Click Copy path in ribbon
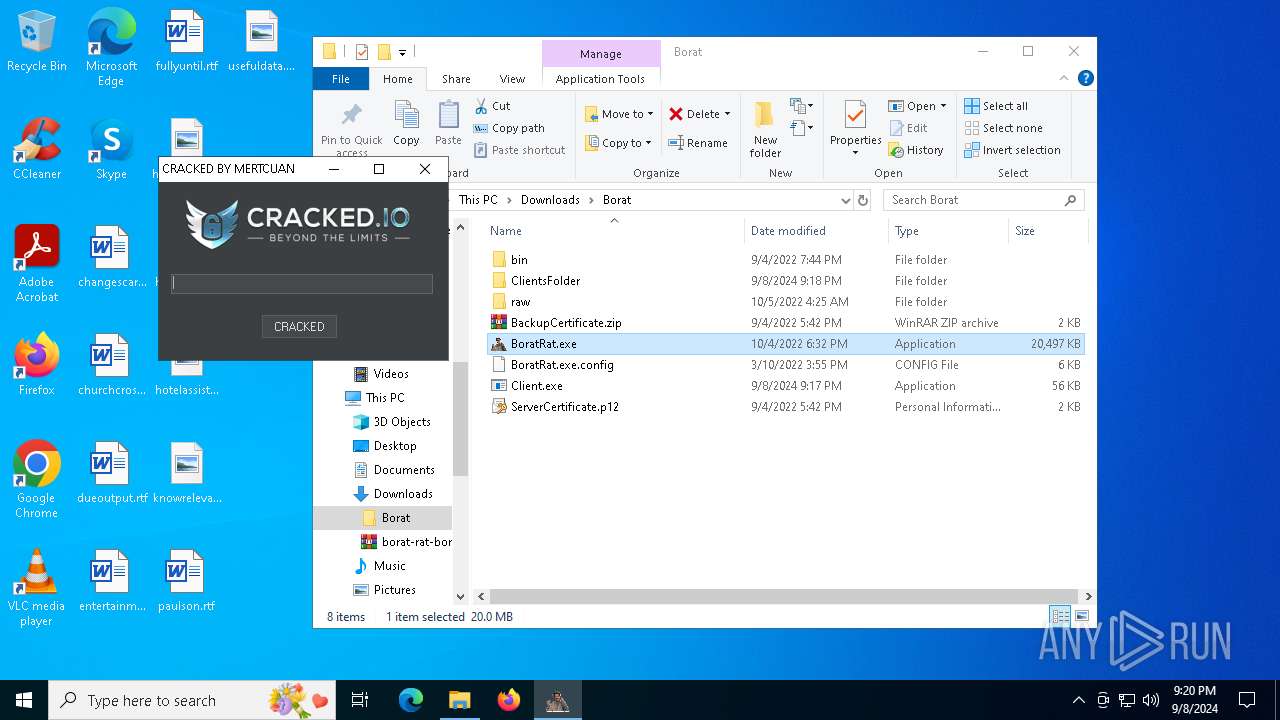This screenshot has height=720, width=1280. click(x=510, y=128)
